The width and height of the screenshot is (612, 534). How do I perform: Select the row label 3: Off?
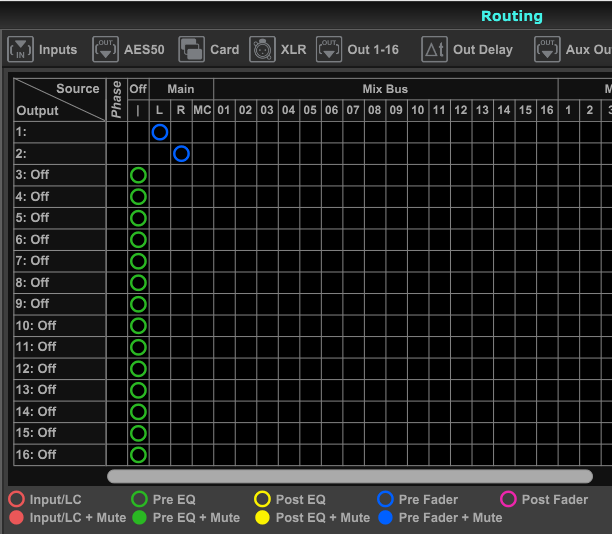[60, 175]
